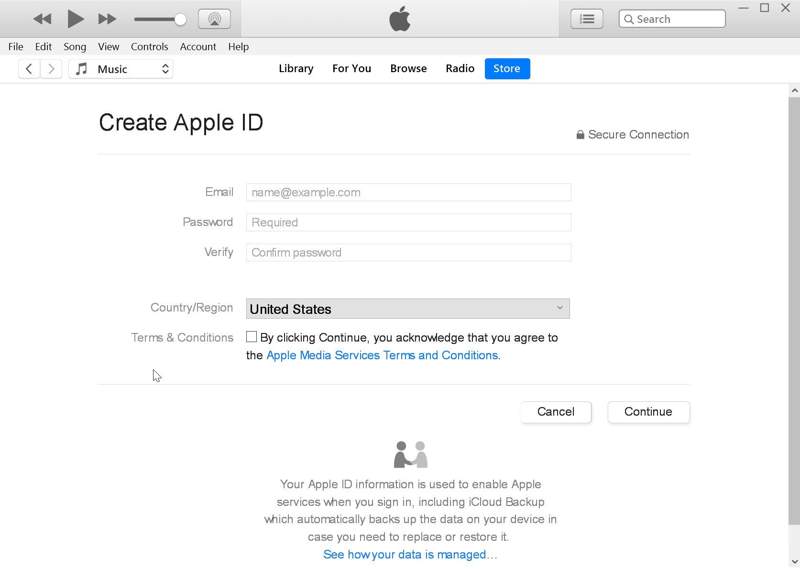800x569 pixels.
Task: Click the fast forward next track icon
Action: coord(107,19)
